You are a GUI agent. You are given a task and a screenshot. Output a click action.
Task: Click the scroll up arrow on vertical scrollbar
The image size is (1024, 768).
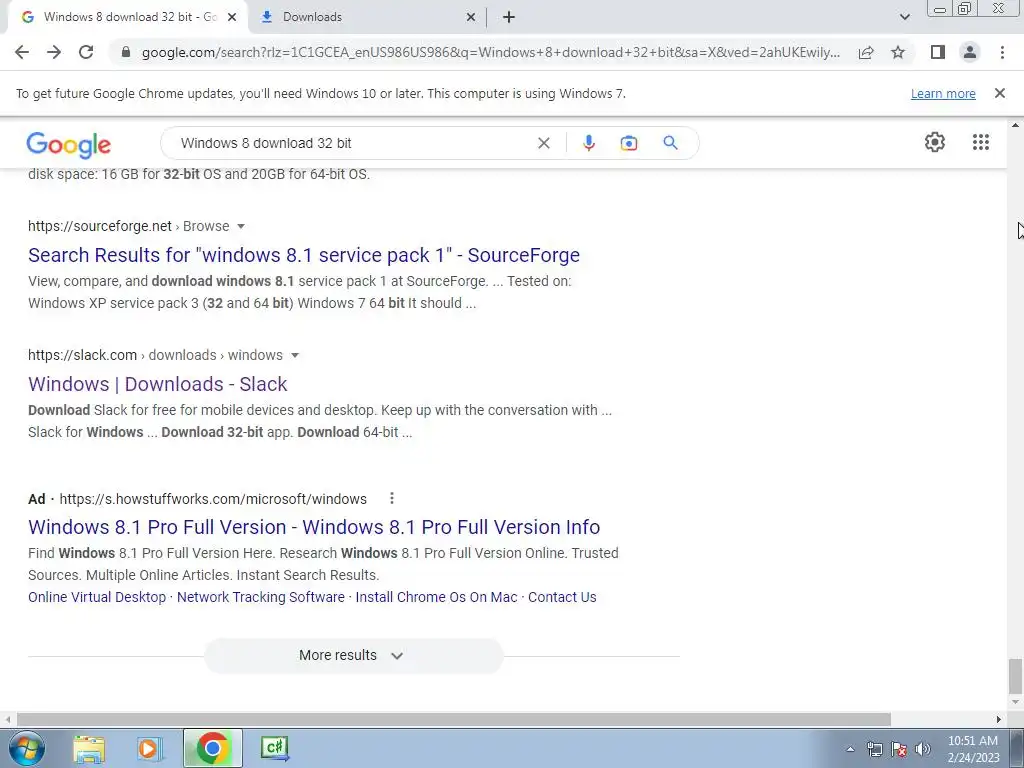pyautogui.click(x=1016, y=125)
